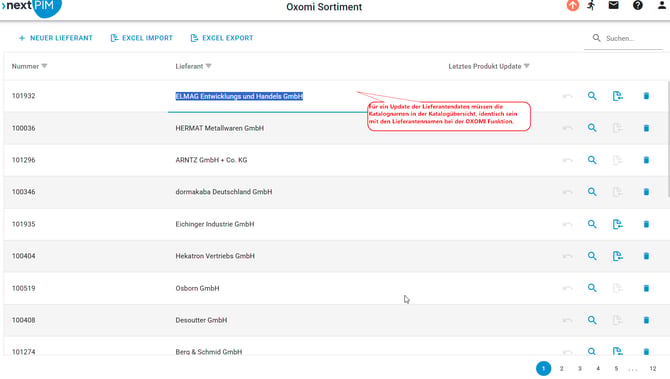Viewport: 670px width, 379px height.
Task: Go to pagination page 1
Action: pos(544,368)
